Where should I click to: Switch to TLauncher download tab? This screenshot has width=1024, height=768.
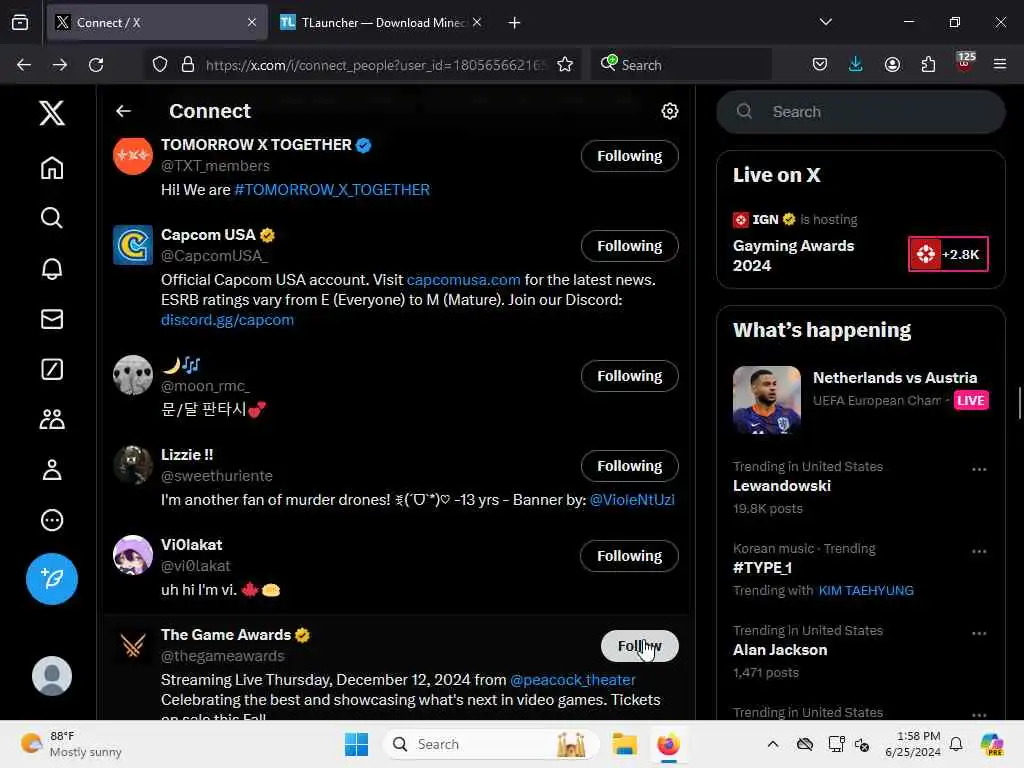click(382, 23)
